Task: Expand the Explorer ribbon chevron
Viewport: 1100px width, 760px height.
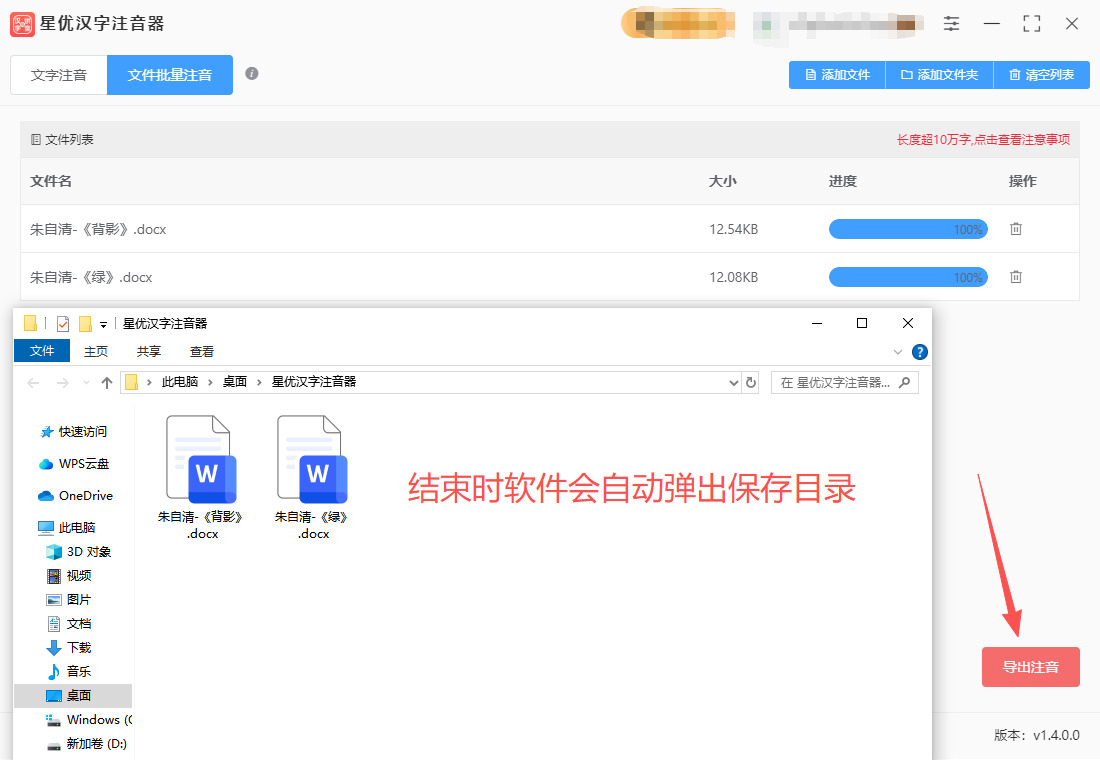Action: pos(897,352)
